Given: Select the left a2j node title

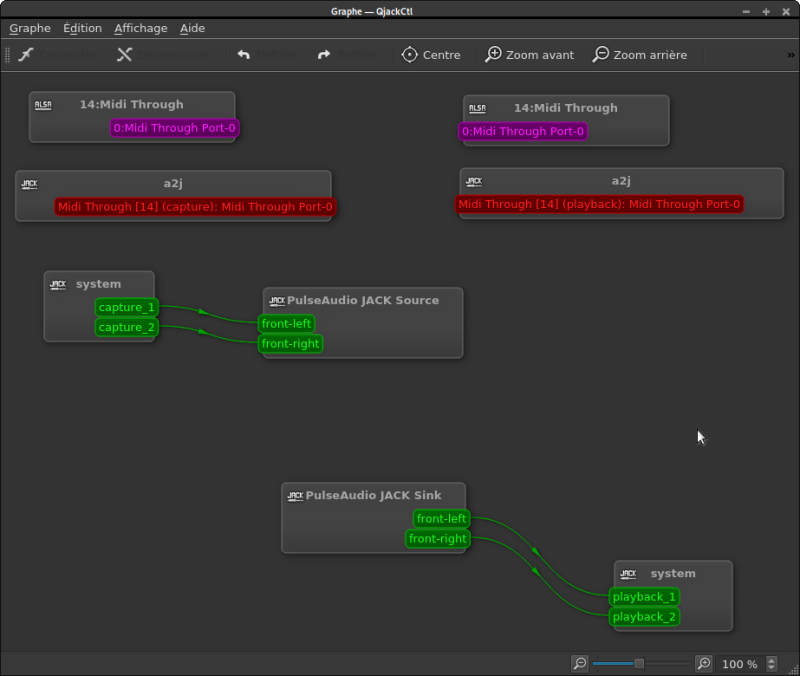Looking at the screenshot, I should 173,183.
